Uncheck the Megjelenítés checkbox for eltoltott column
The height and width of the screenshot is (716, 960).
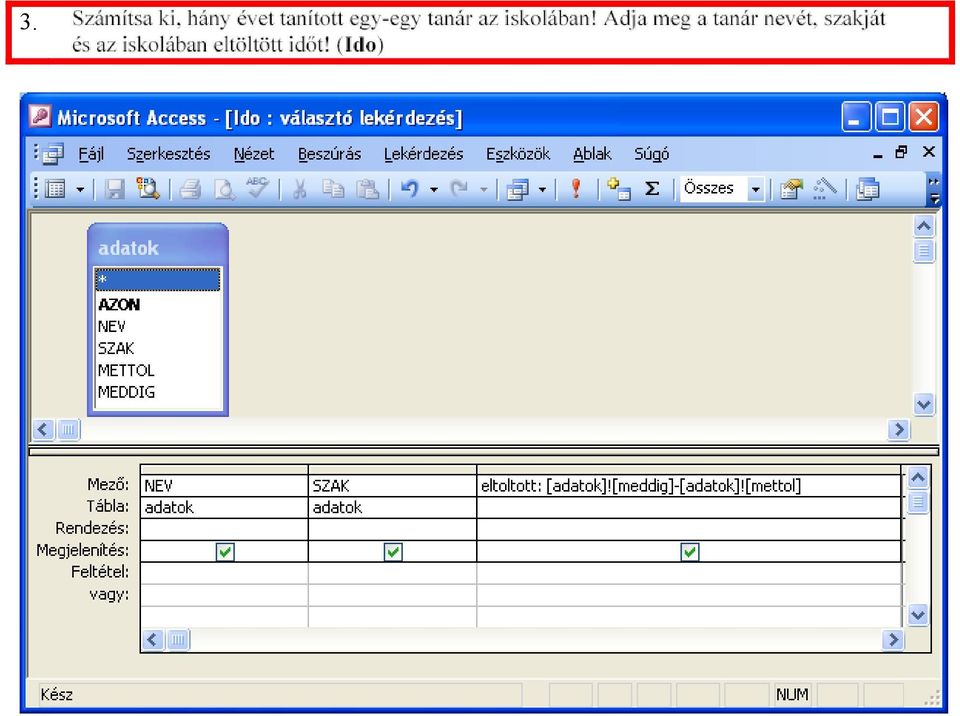(x=689, y=552)
